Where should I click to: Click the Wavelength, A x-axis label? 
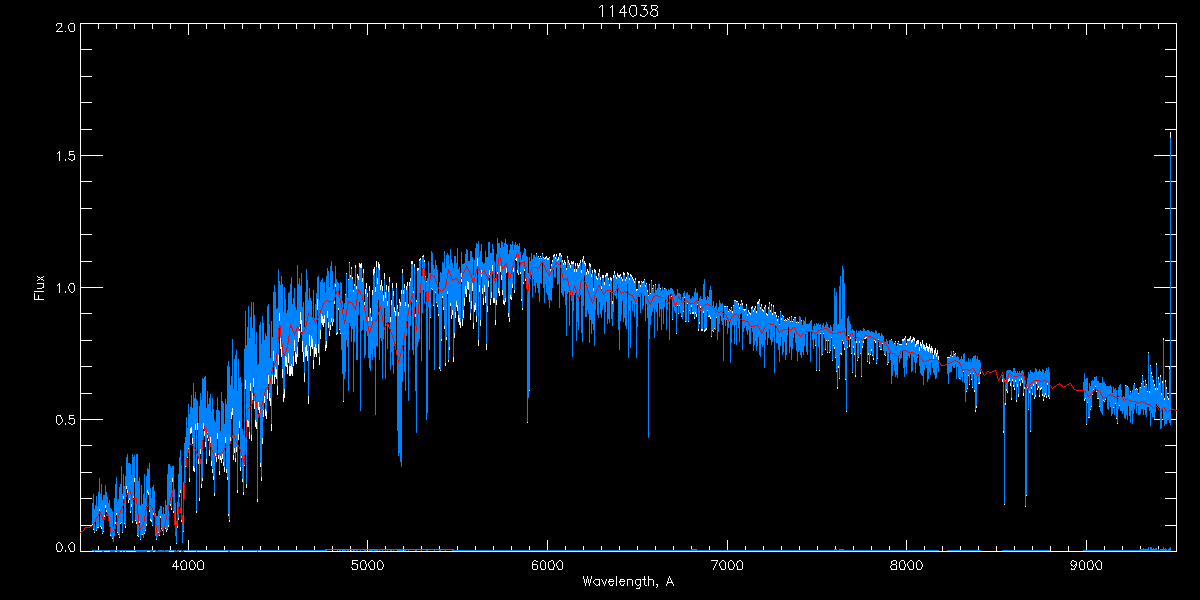click(628, 581)
